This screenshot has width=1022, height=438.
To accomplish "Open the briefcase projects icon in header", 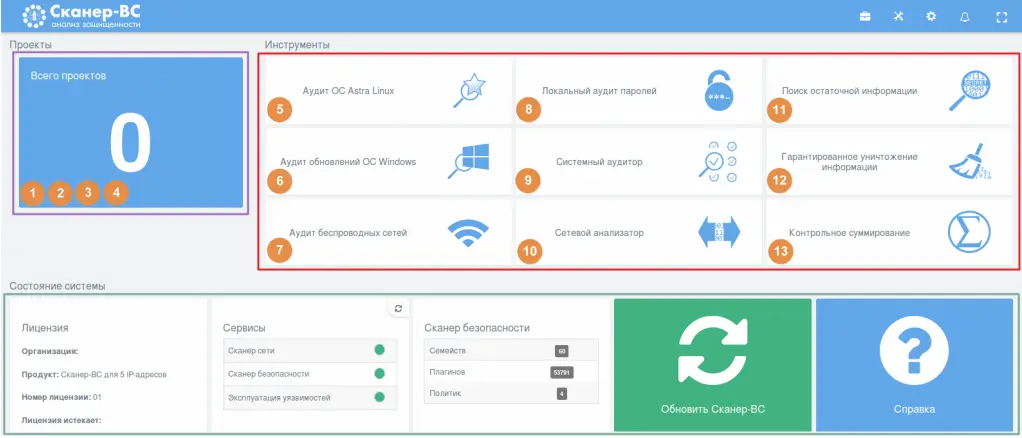I will pyautogui.click(x=865, y=16).
